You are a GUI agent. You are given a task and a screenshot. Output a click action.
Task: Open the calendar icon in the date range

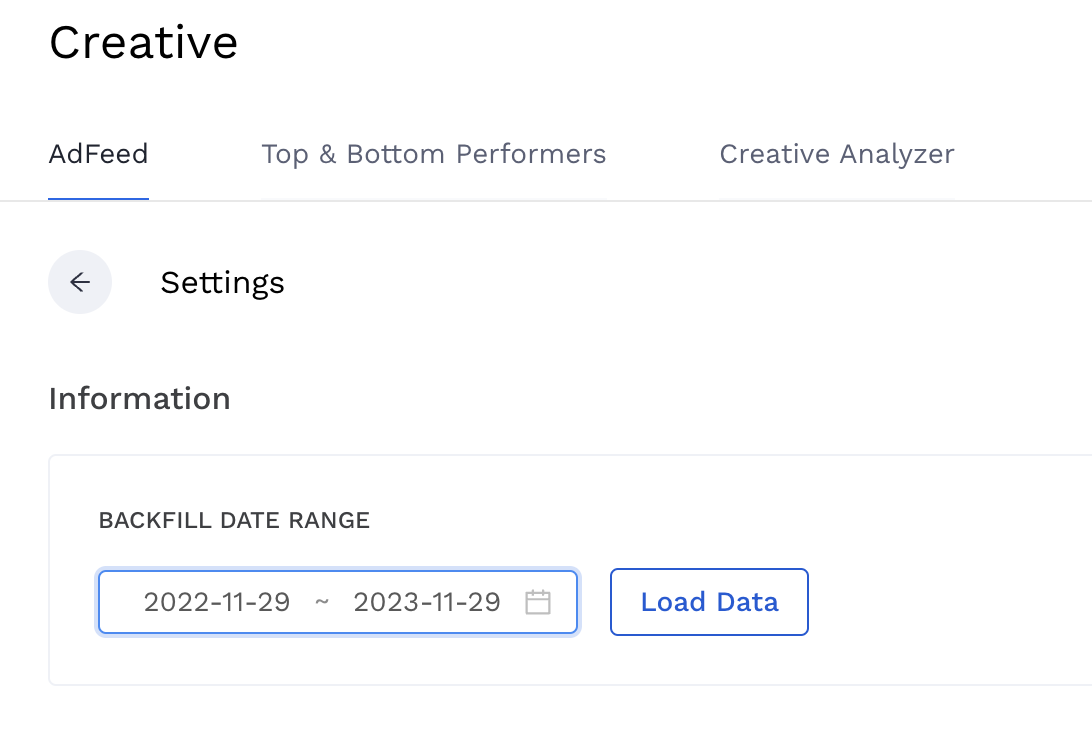538,602
